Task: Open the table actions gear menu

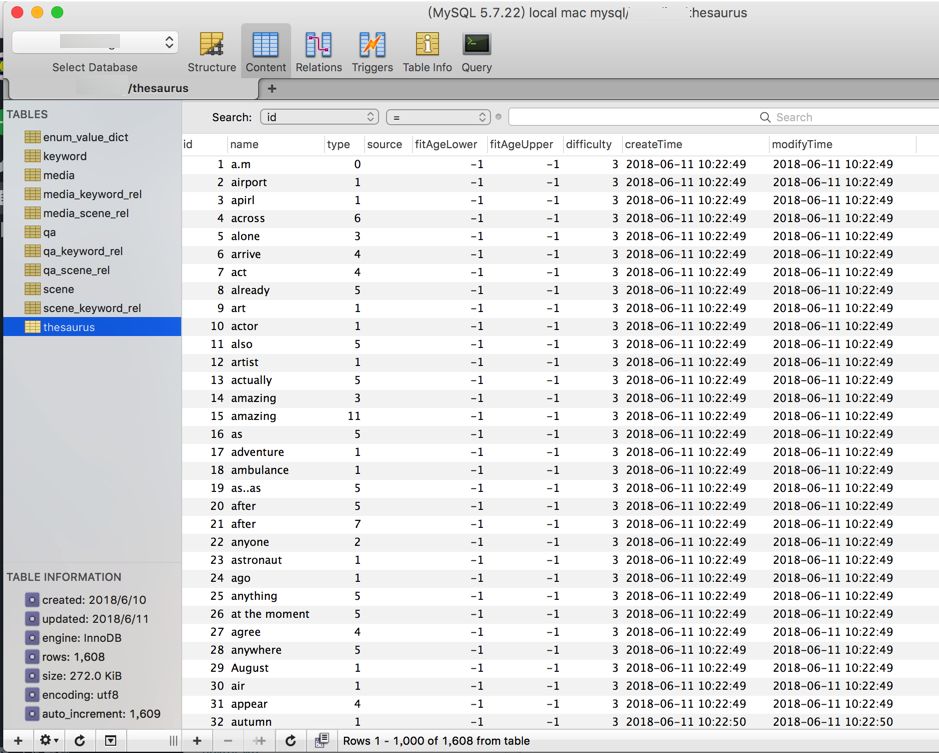Action: coord(49,741)
